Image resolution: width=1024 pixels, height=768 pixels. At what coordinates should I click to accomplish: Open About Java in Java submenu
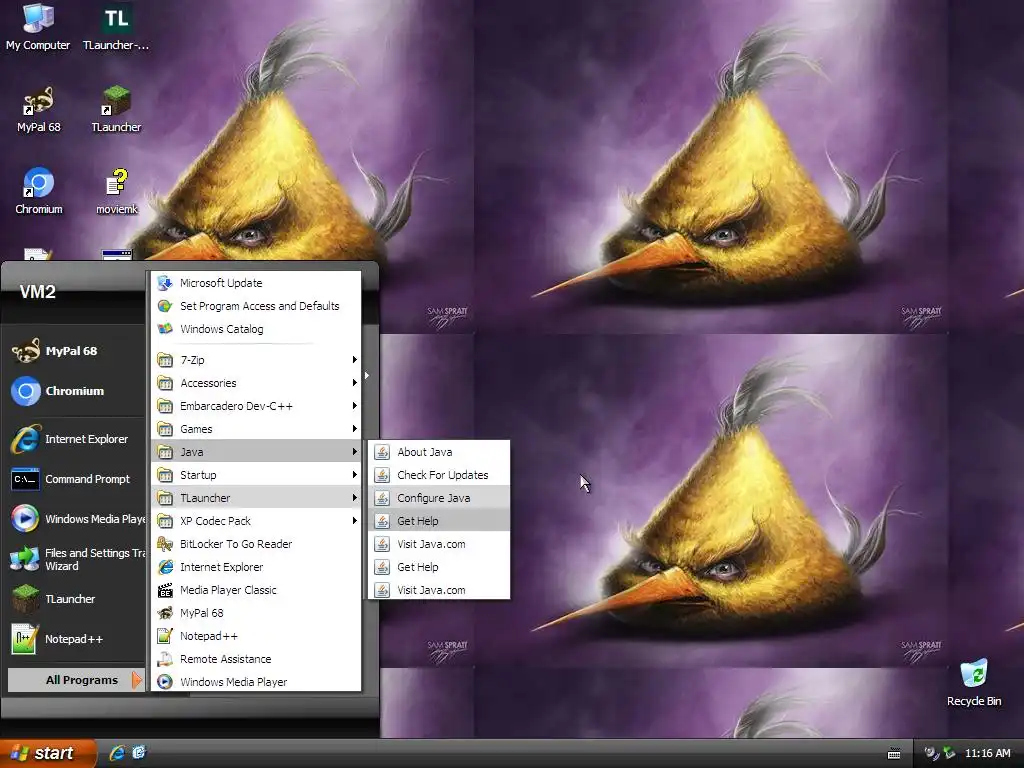point(440,452)
